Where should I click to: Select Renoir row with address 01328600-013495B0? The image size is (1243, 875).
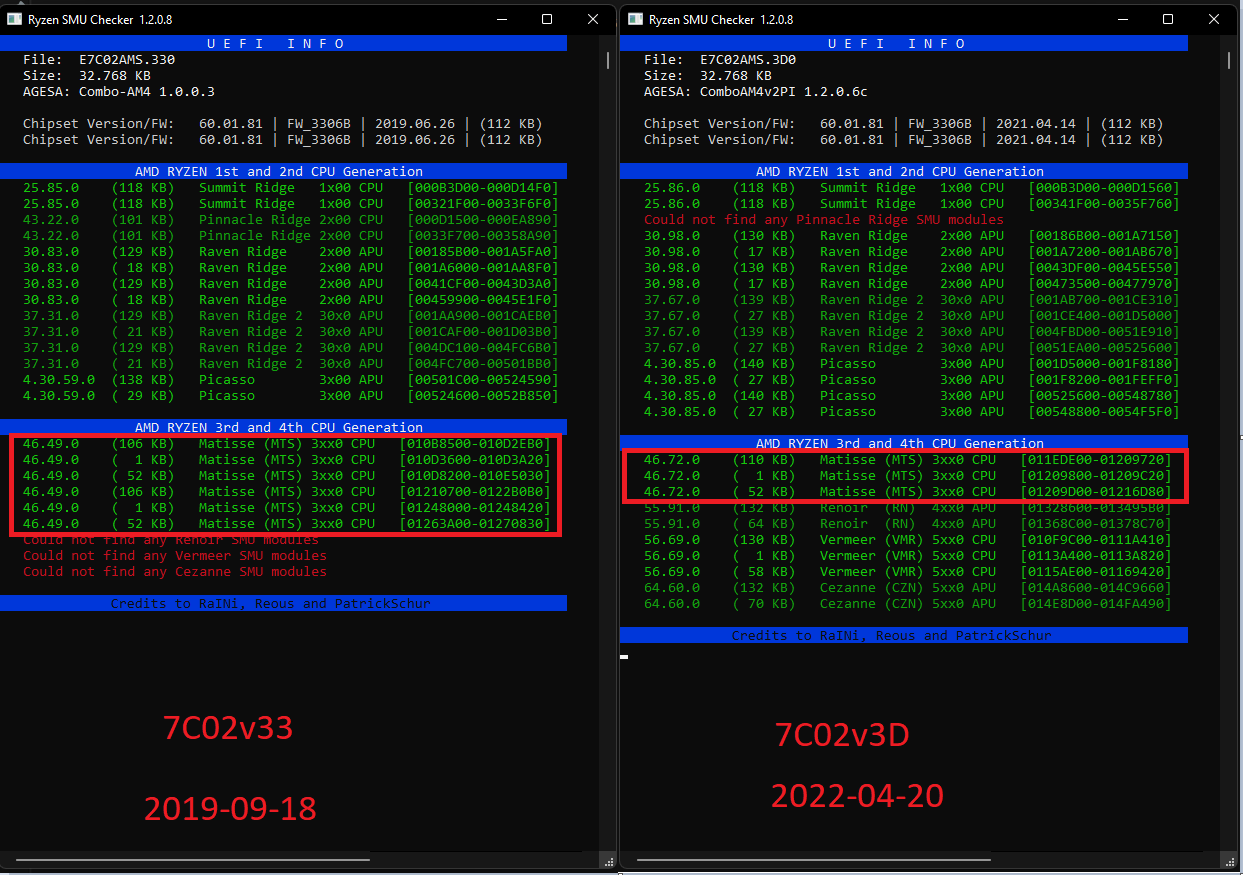coord(908,508)
